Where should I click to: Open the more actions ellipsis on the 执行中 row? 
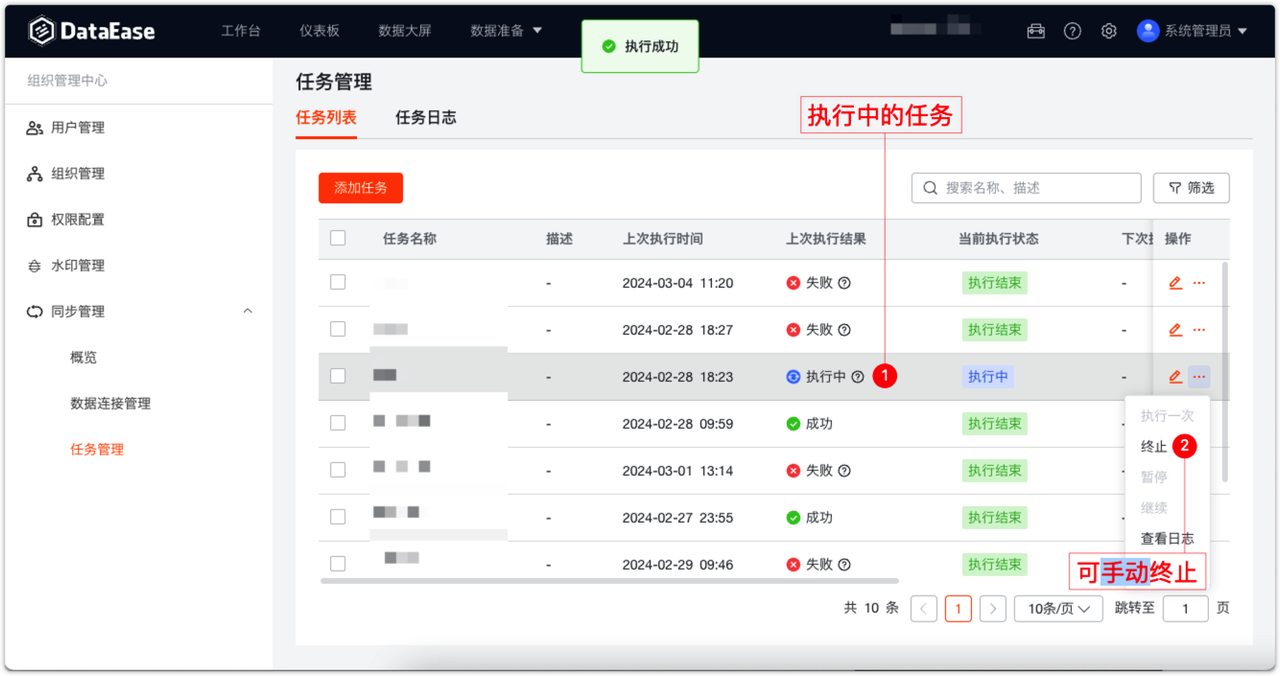pos(1199,376)
